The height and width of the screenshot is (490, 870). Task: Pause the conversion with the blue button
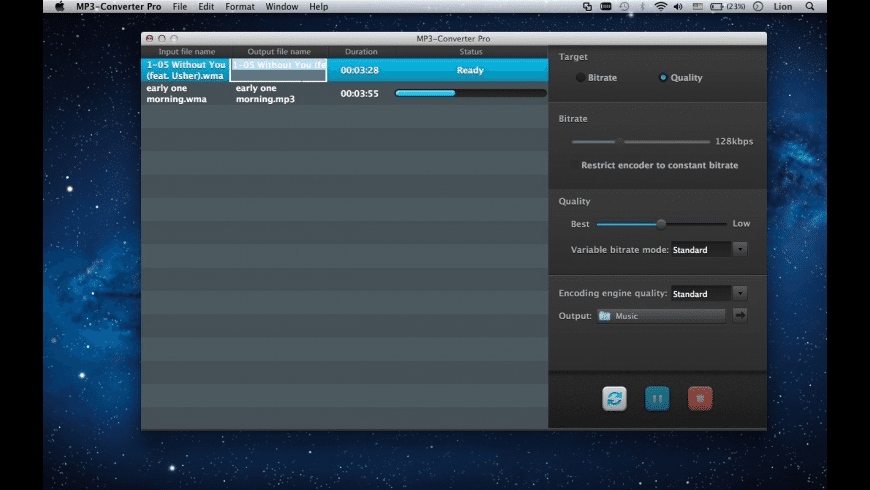click(657, 398)
